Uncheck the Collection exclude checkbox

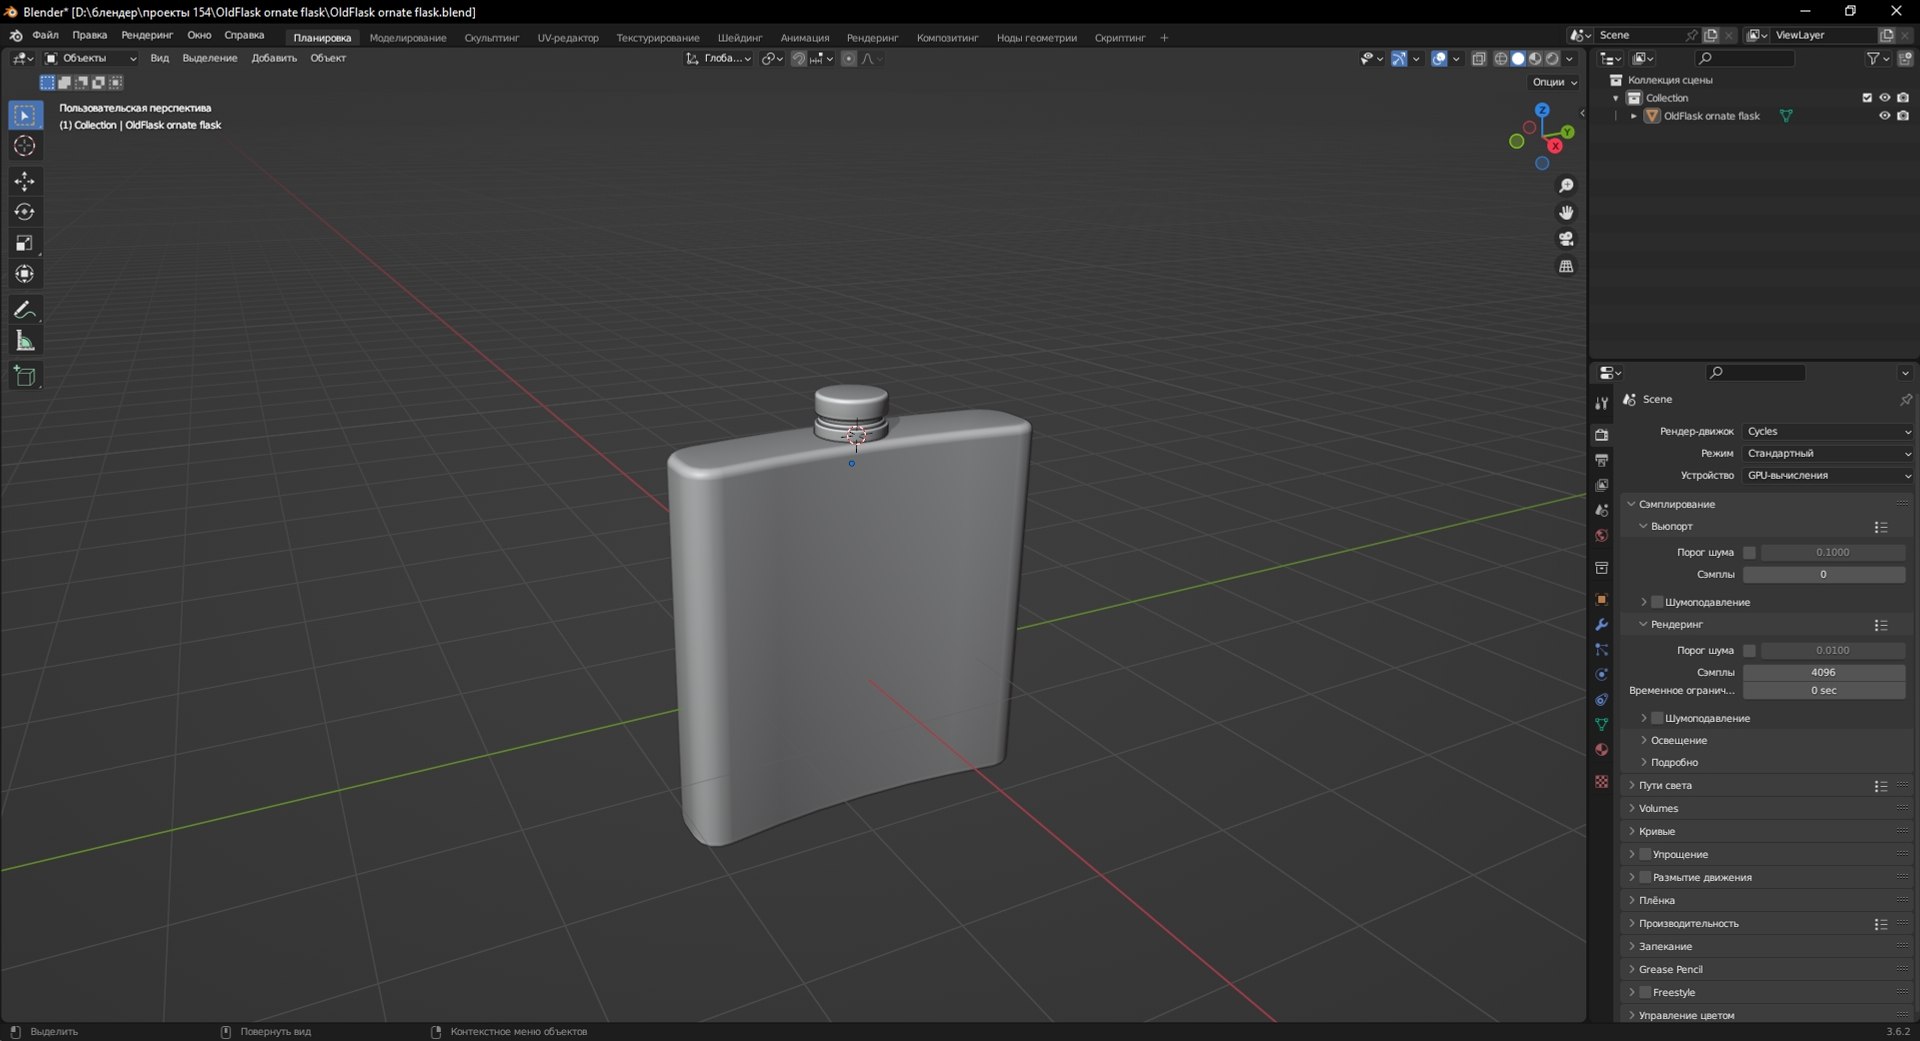click(x=1867, y=98)
